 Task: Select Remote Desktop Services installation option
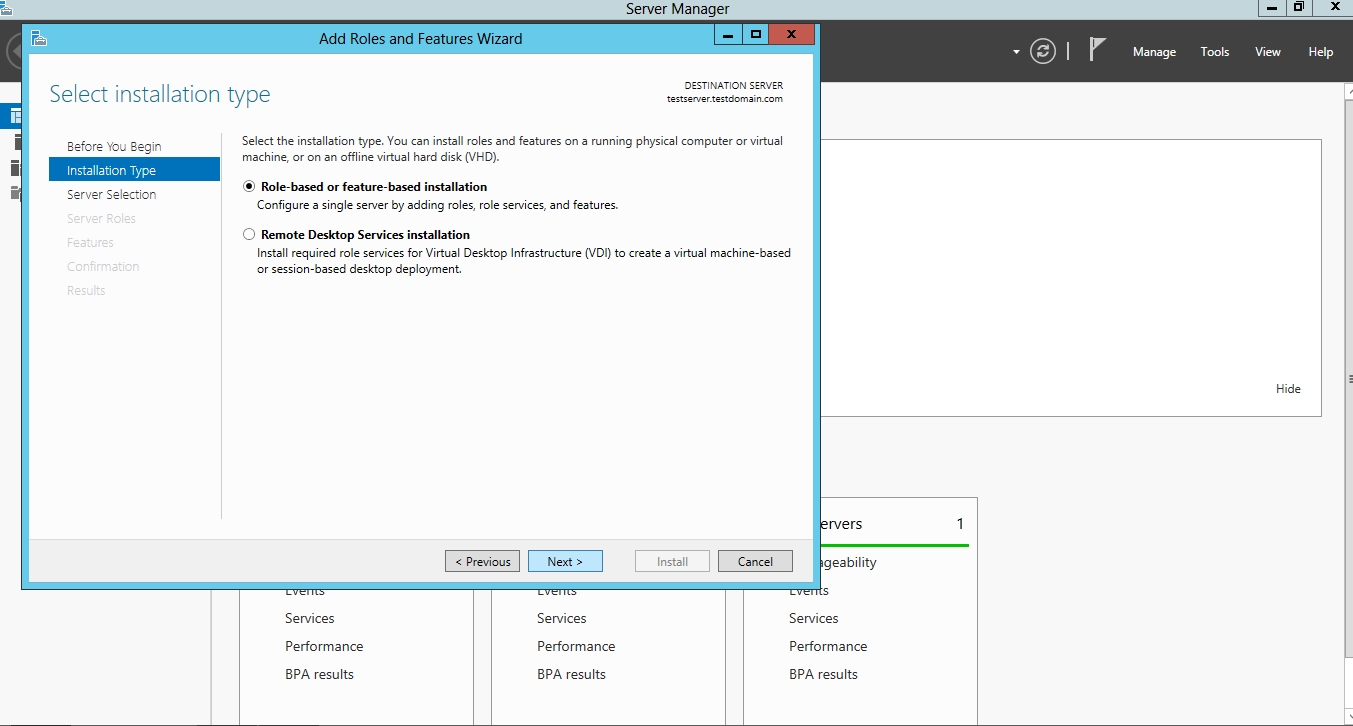click(x=249, y=235)
